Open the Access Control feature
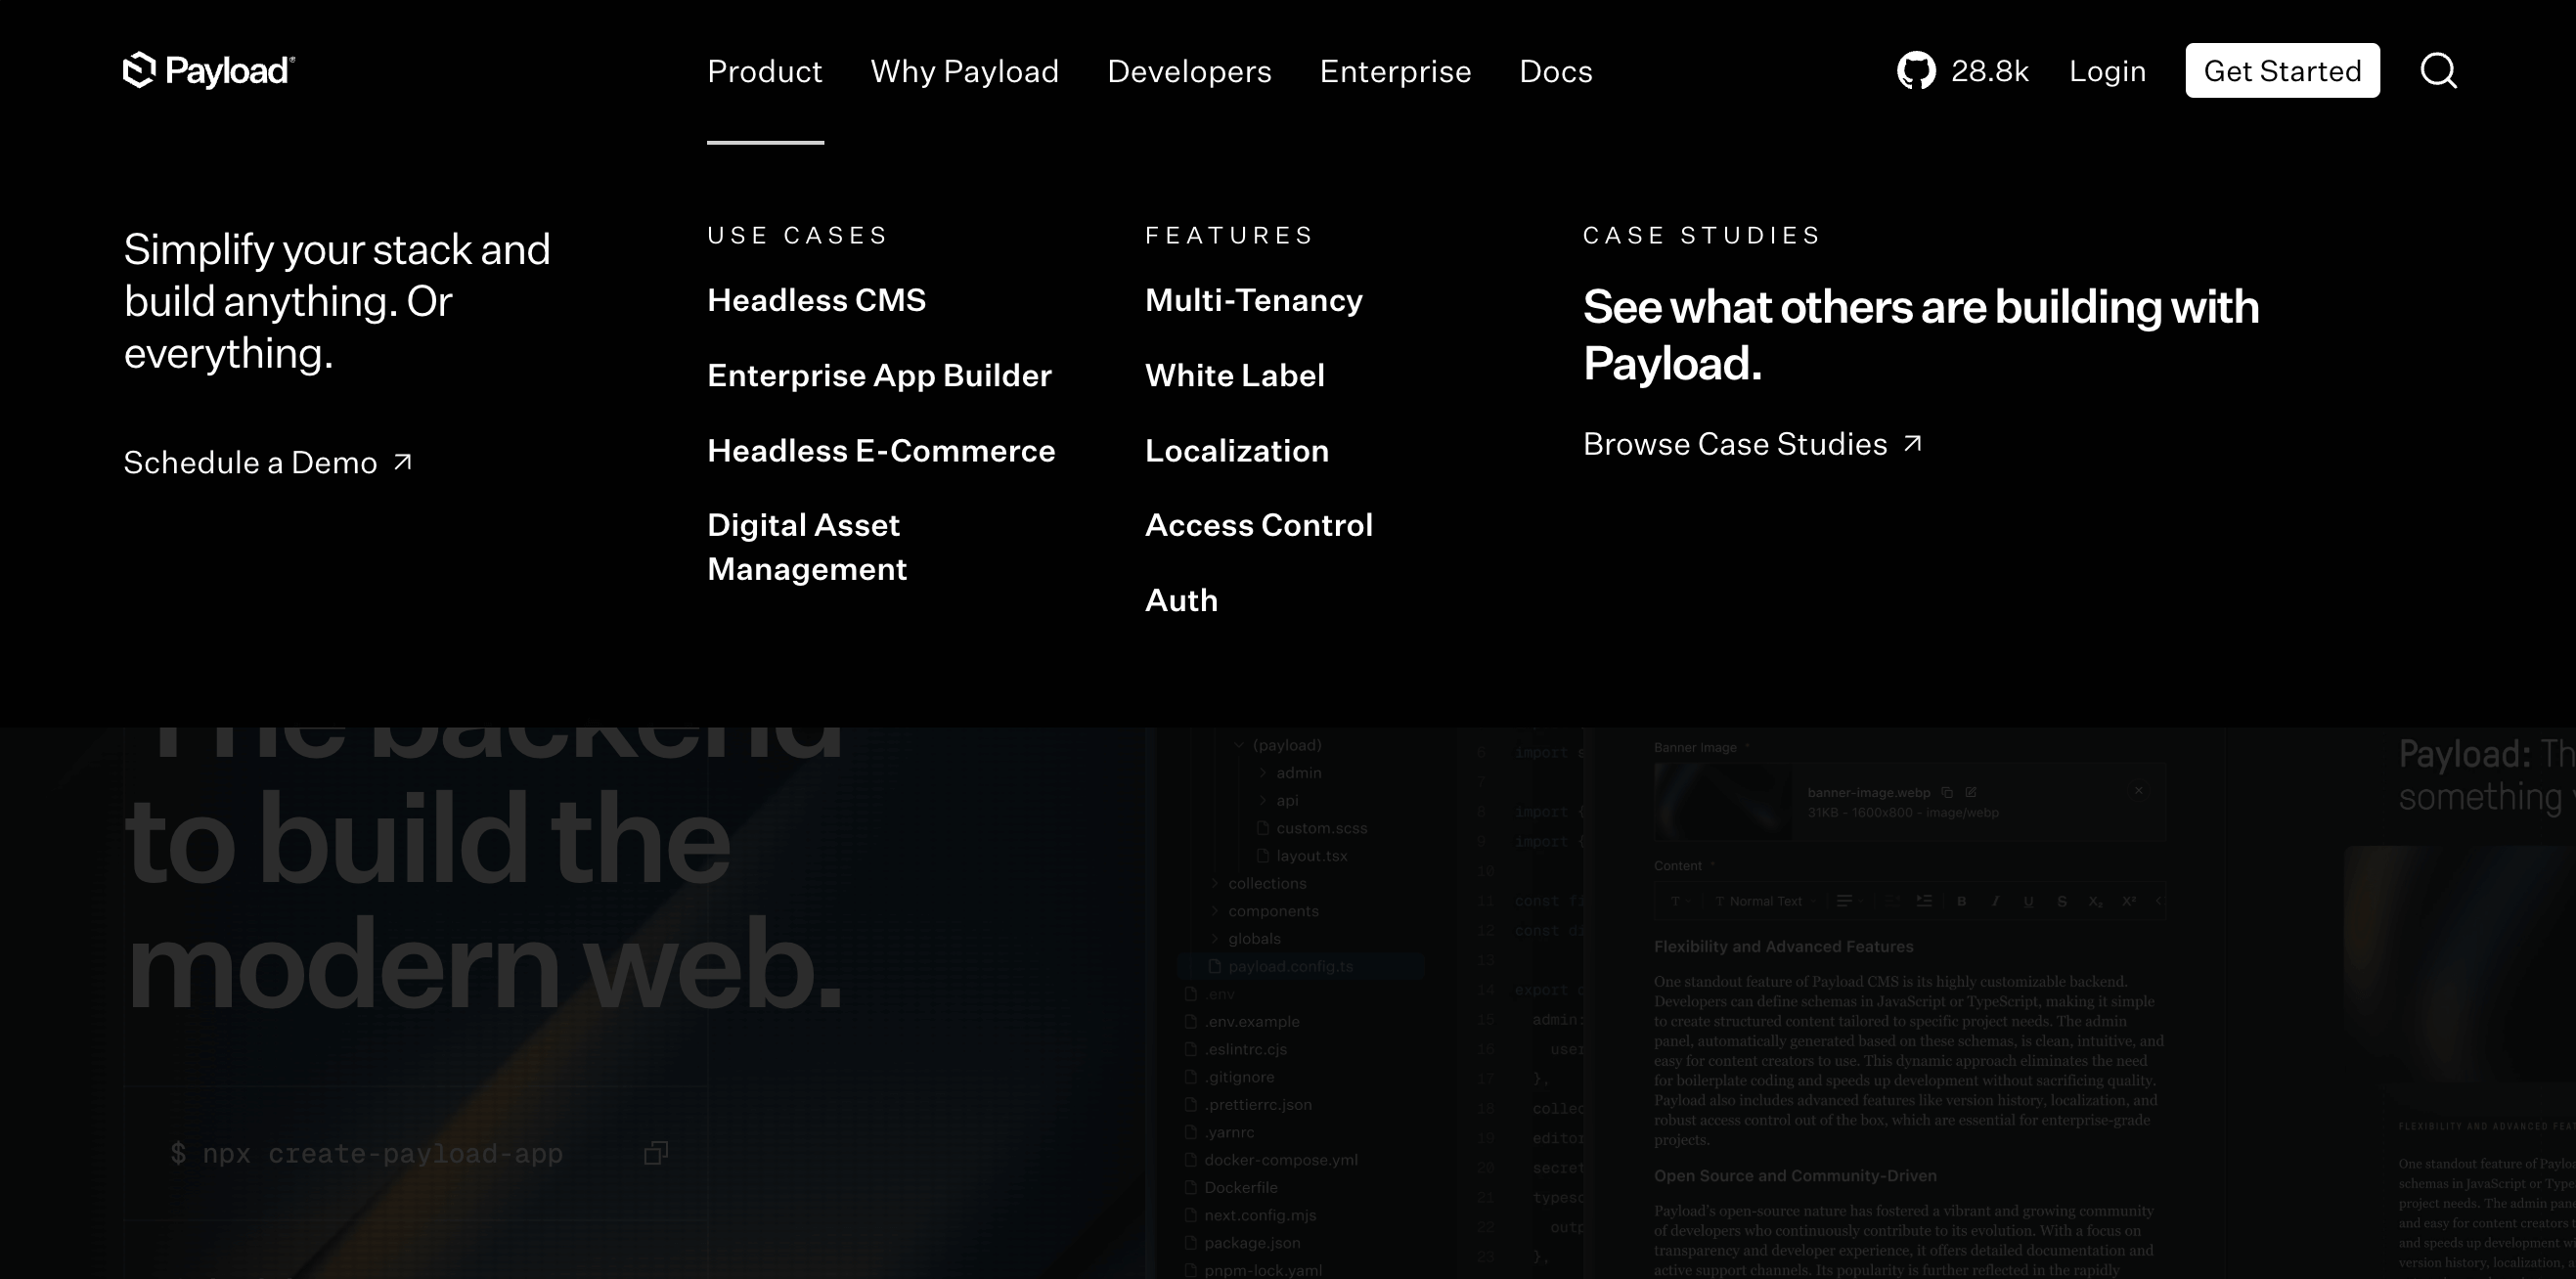Image resolution: width=2576 pixels, height=1279 pixels. [x=1258, y=525]
